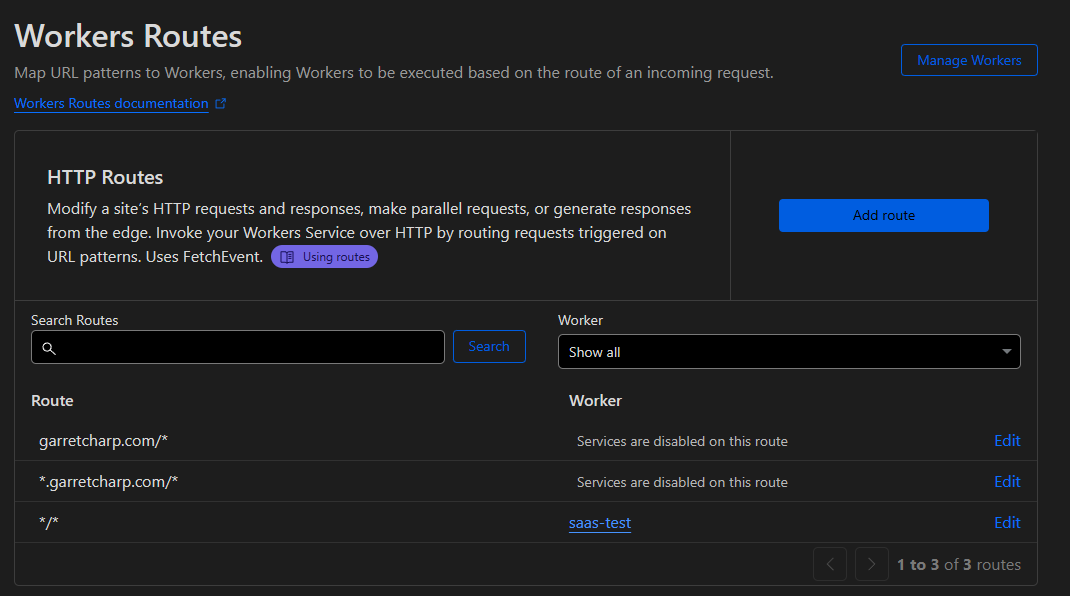Edit the */* route

click(x=1006, y=523)
